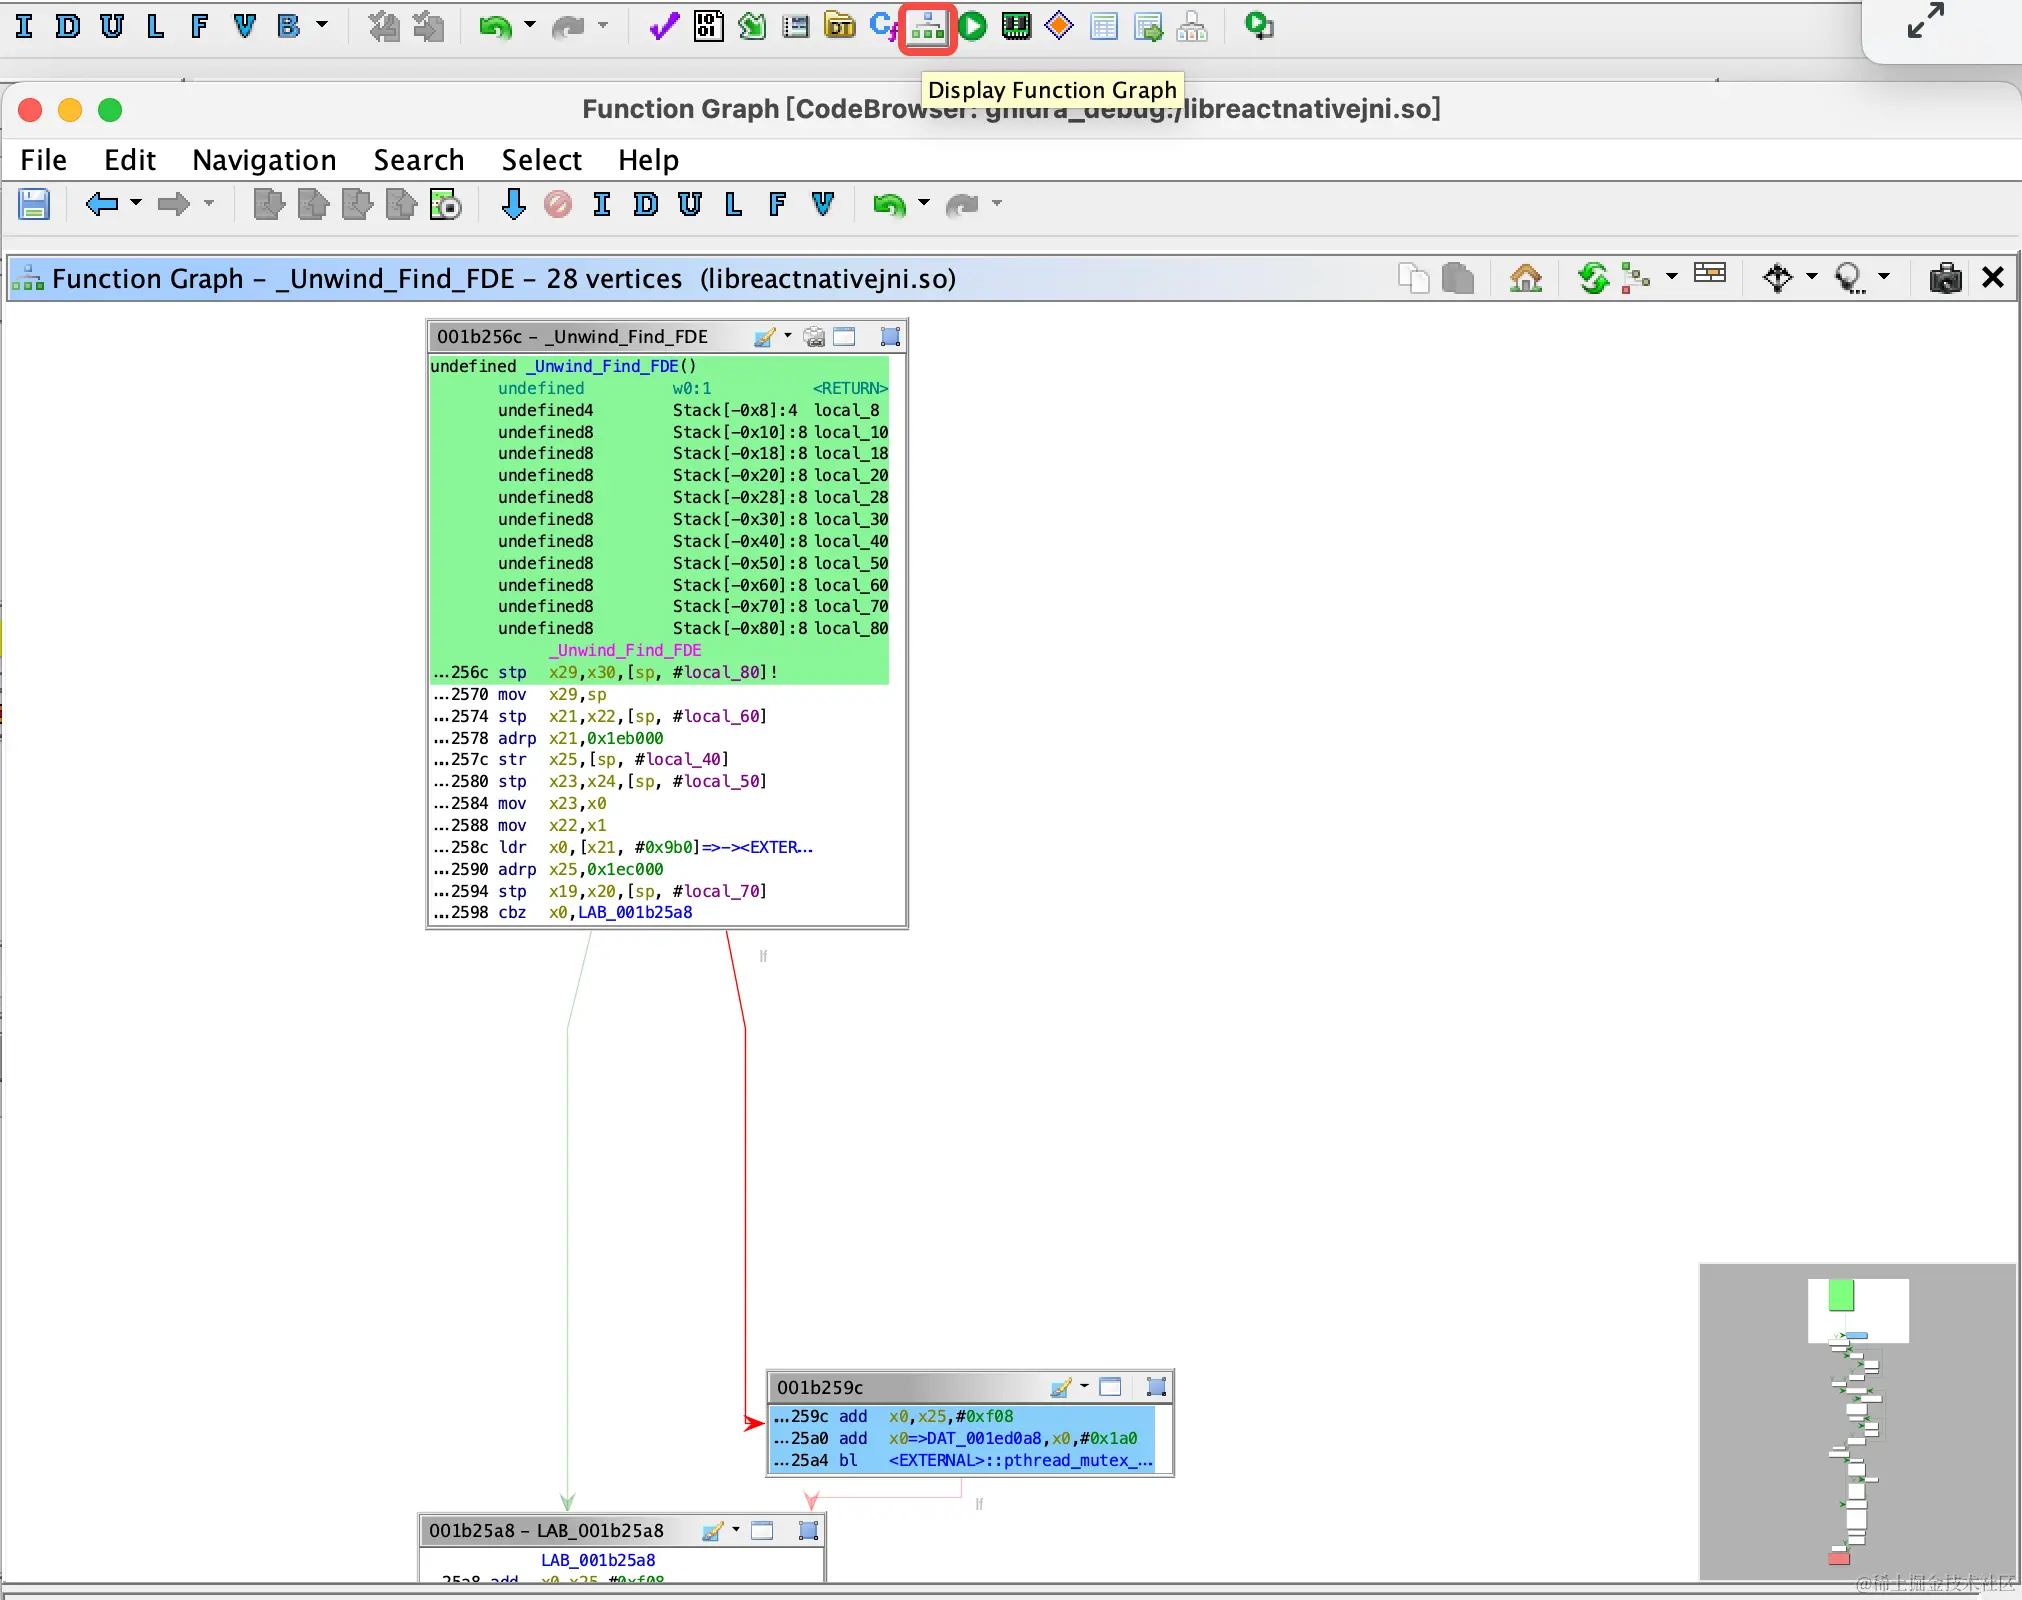The image size is (2022, 1600).
Task: Open the layout algorithm dropdown arrow
Action: [x=1671, y=277]
